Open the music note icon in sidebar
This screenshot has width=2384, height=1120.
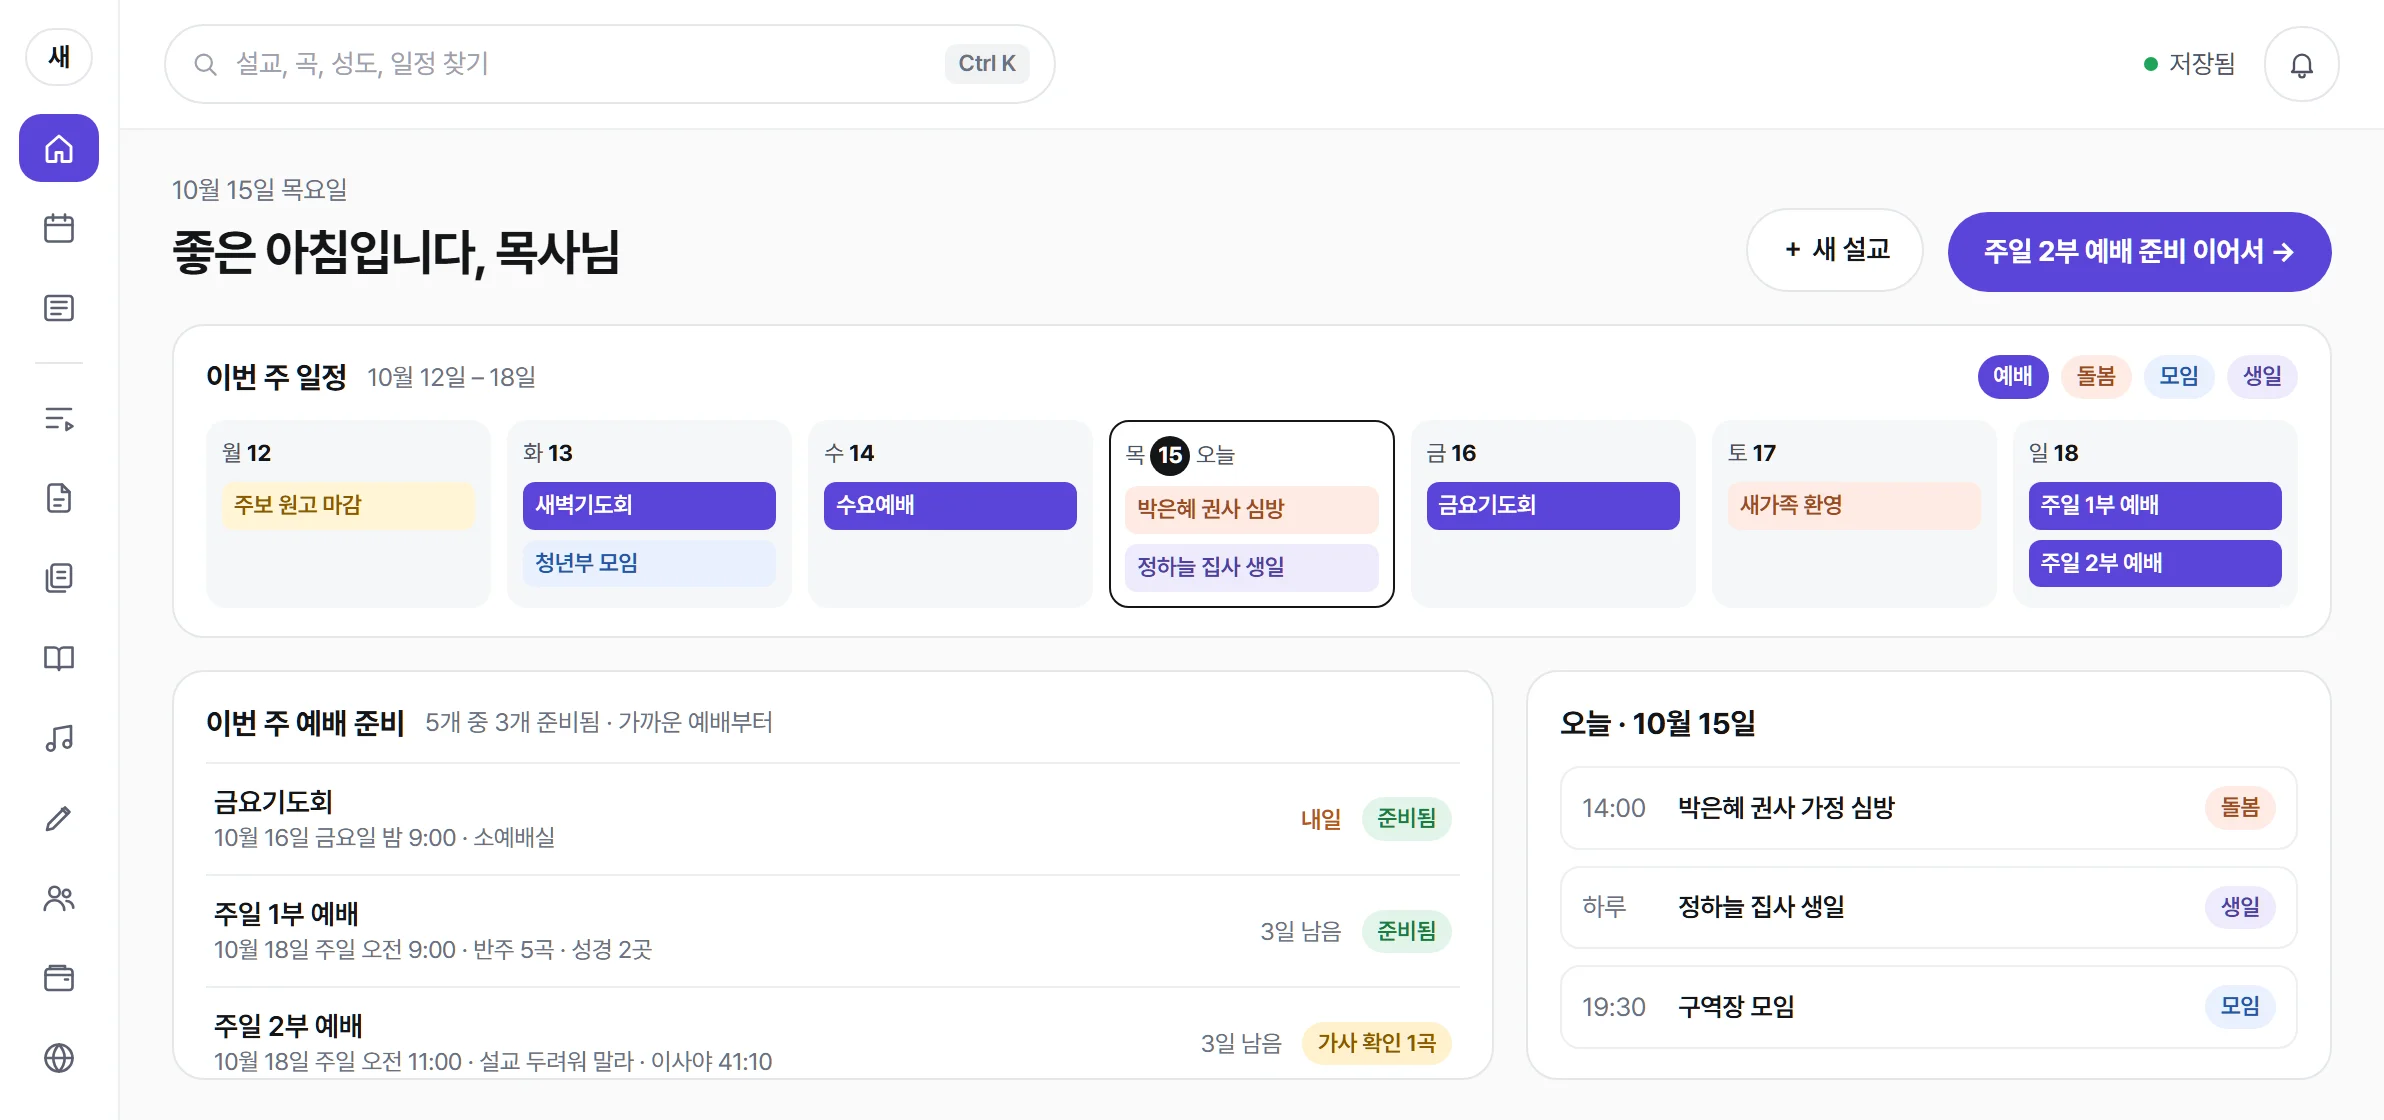click(x=59, y=738)
